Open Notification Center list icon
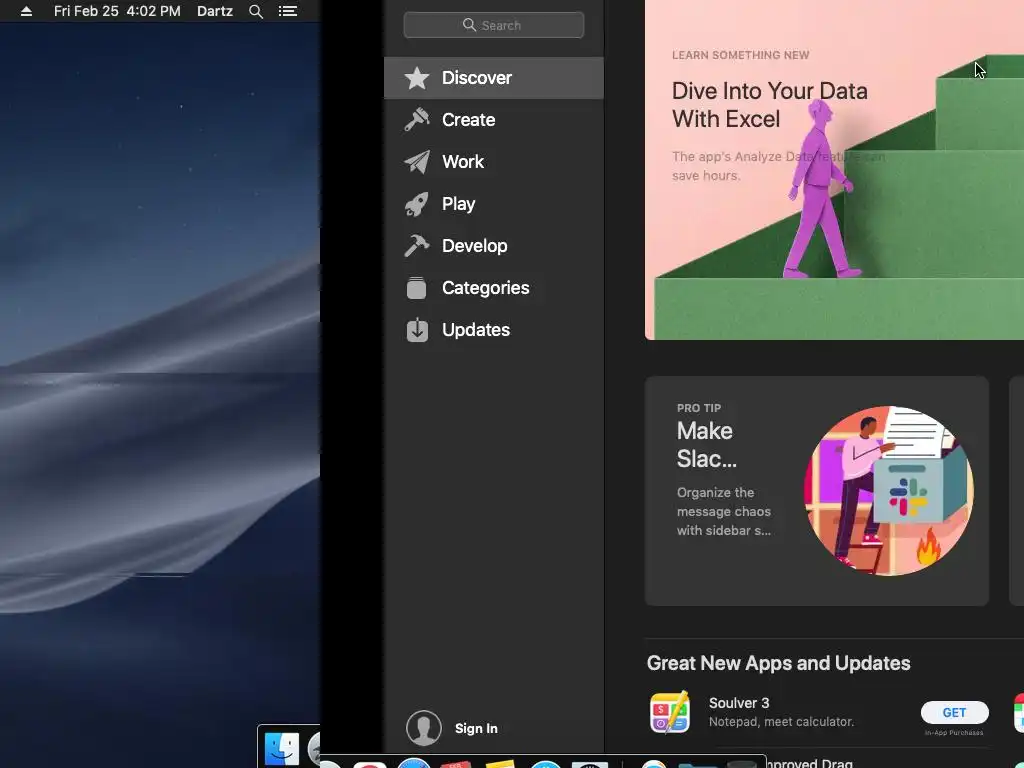Viewport: 1024px width, 768px height. pos(288,11)
